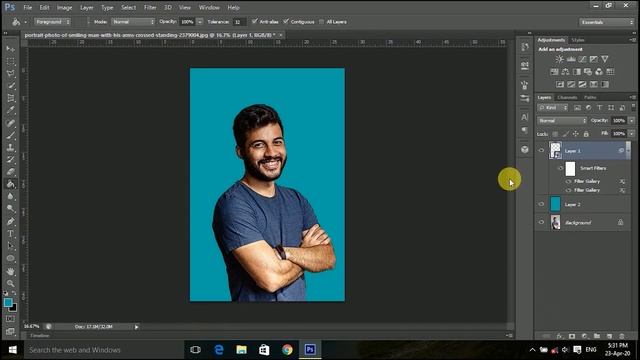Open the layer Fill dropdown arrow
The height and width of the screenshot is (360, 640).
tap(631, 133)
